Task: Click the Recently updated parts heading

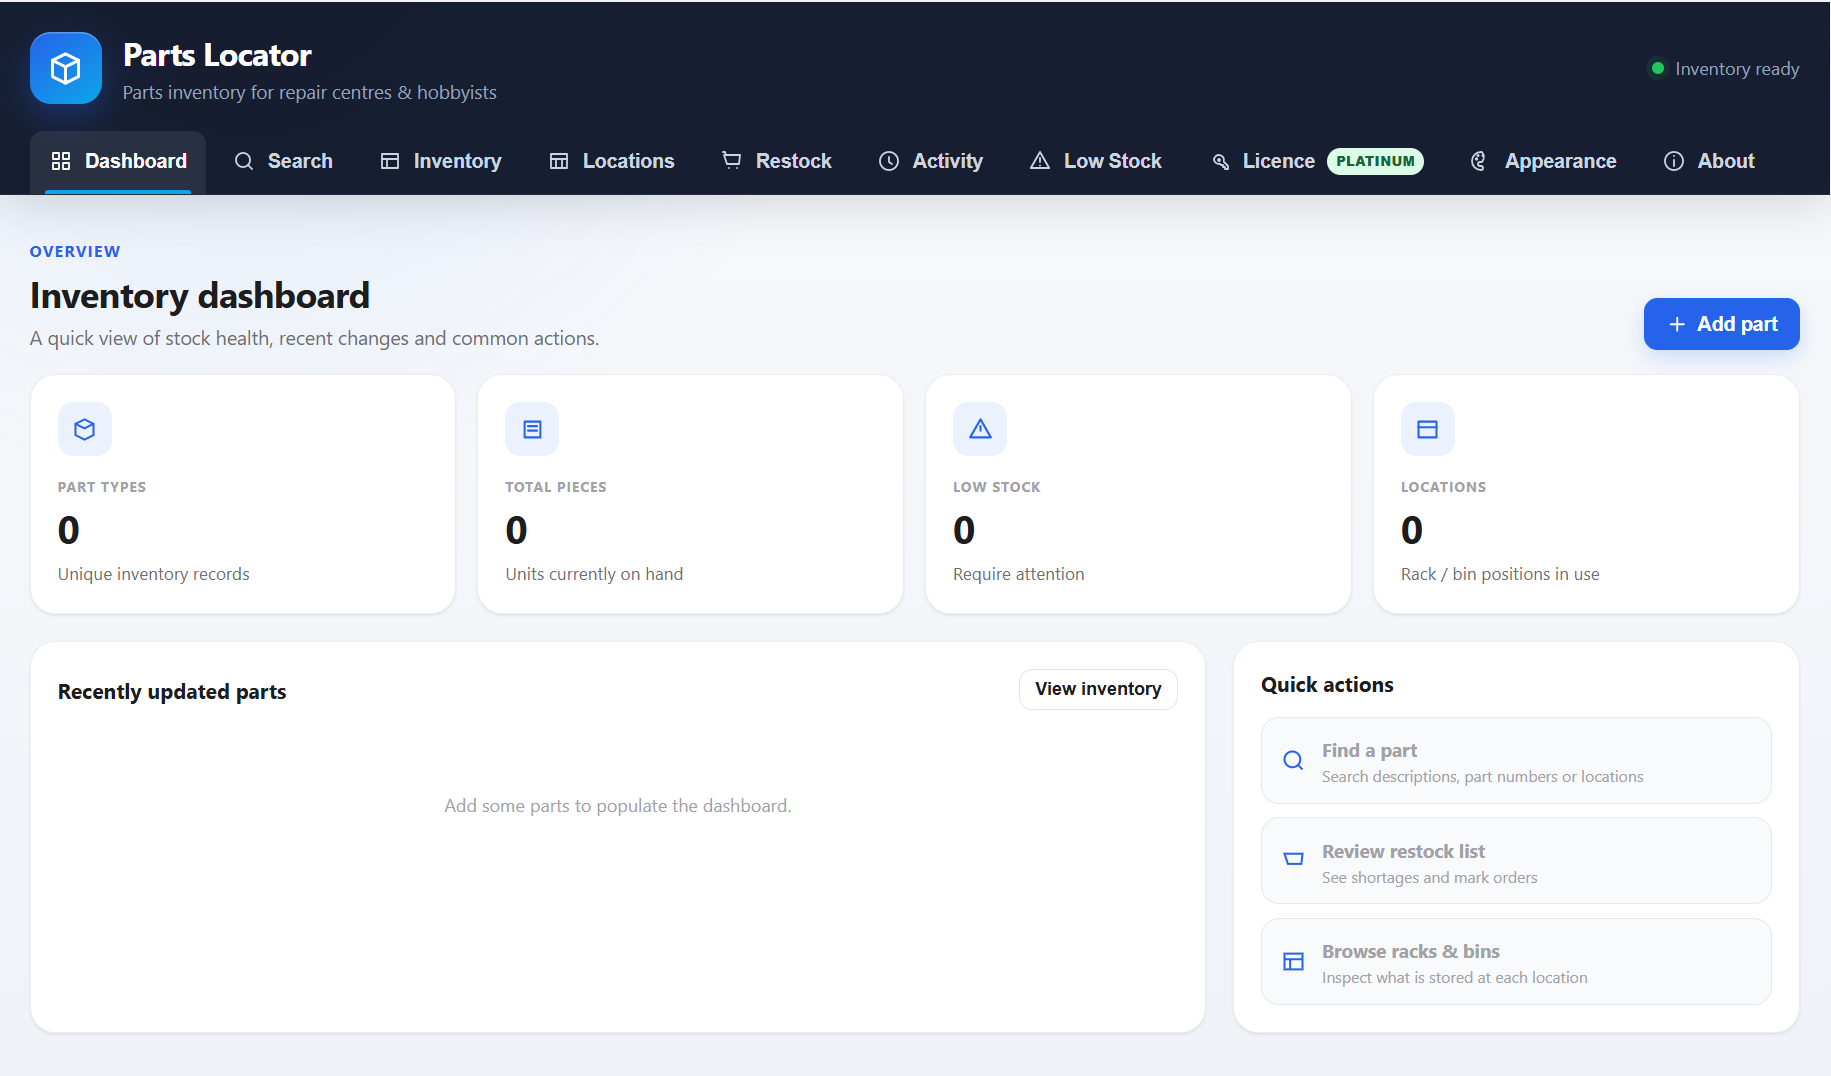Action: (172, 692)
